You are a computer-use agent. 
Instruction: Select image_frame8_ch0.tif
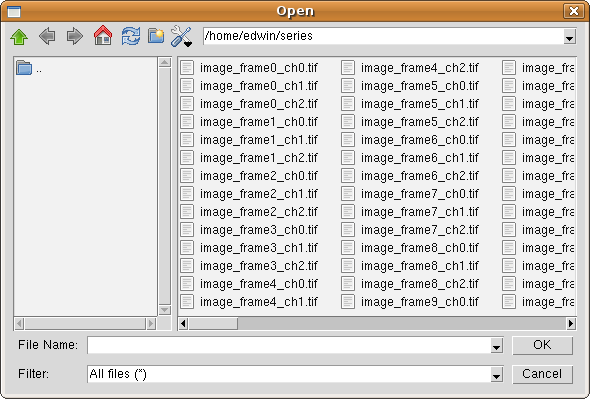pos(420,248)
